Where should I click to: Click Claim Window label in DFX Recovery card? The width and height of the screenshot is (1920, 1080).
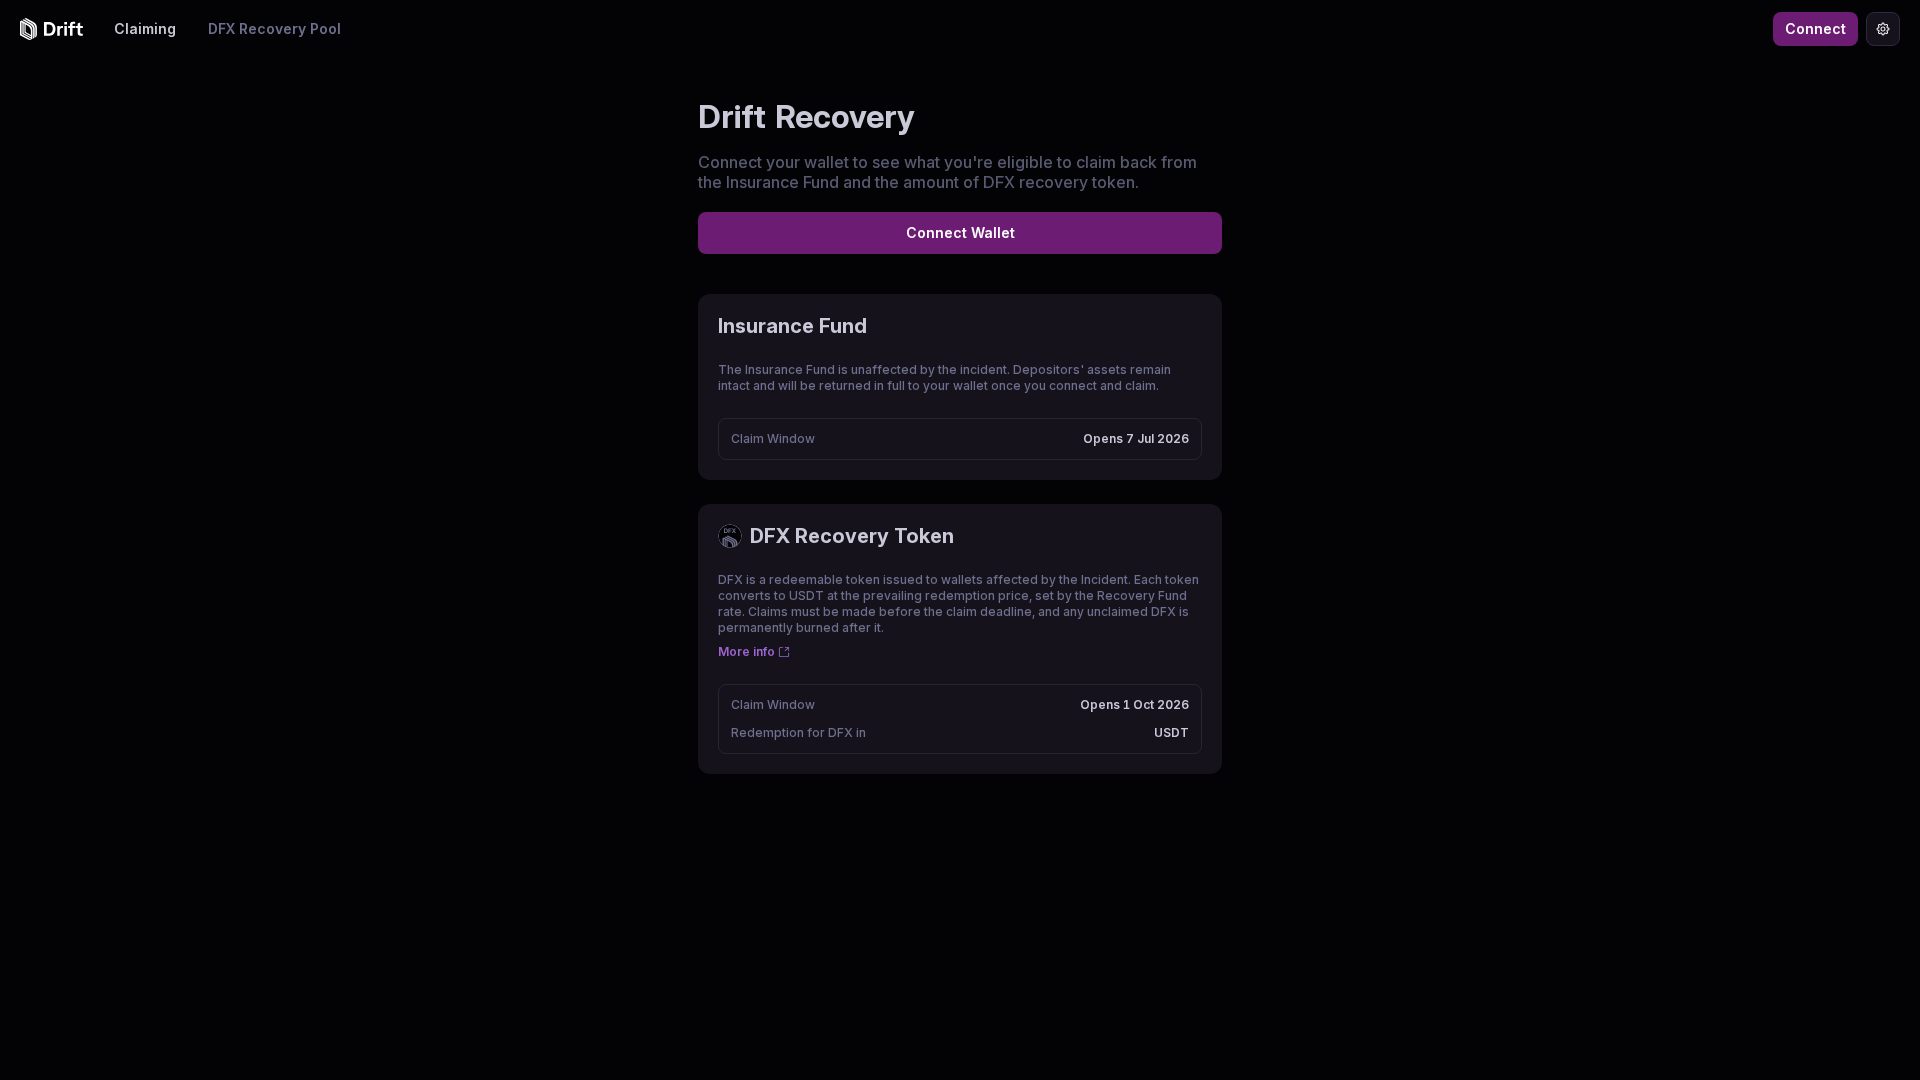773,705
